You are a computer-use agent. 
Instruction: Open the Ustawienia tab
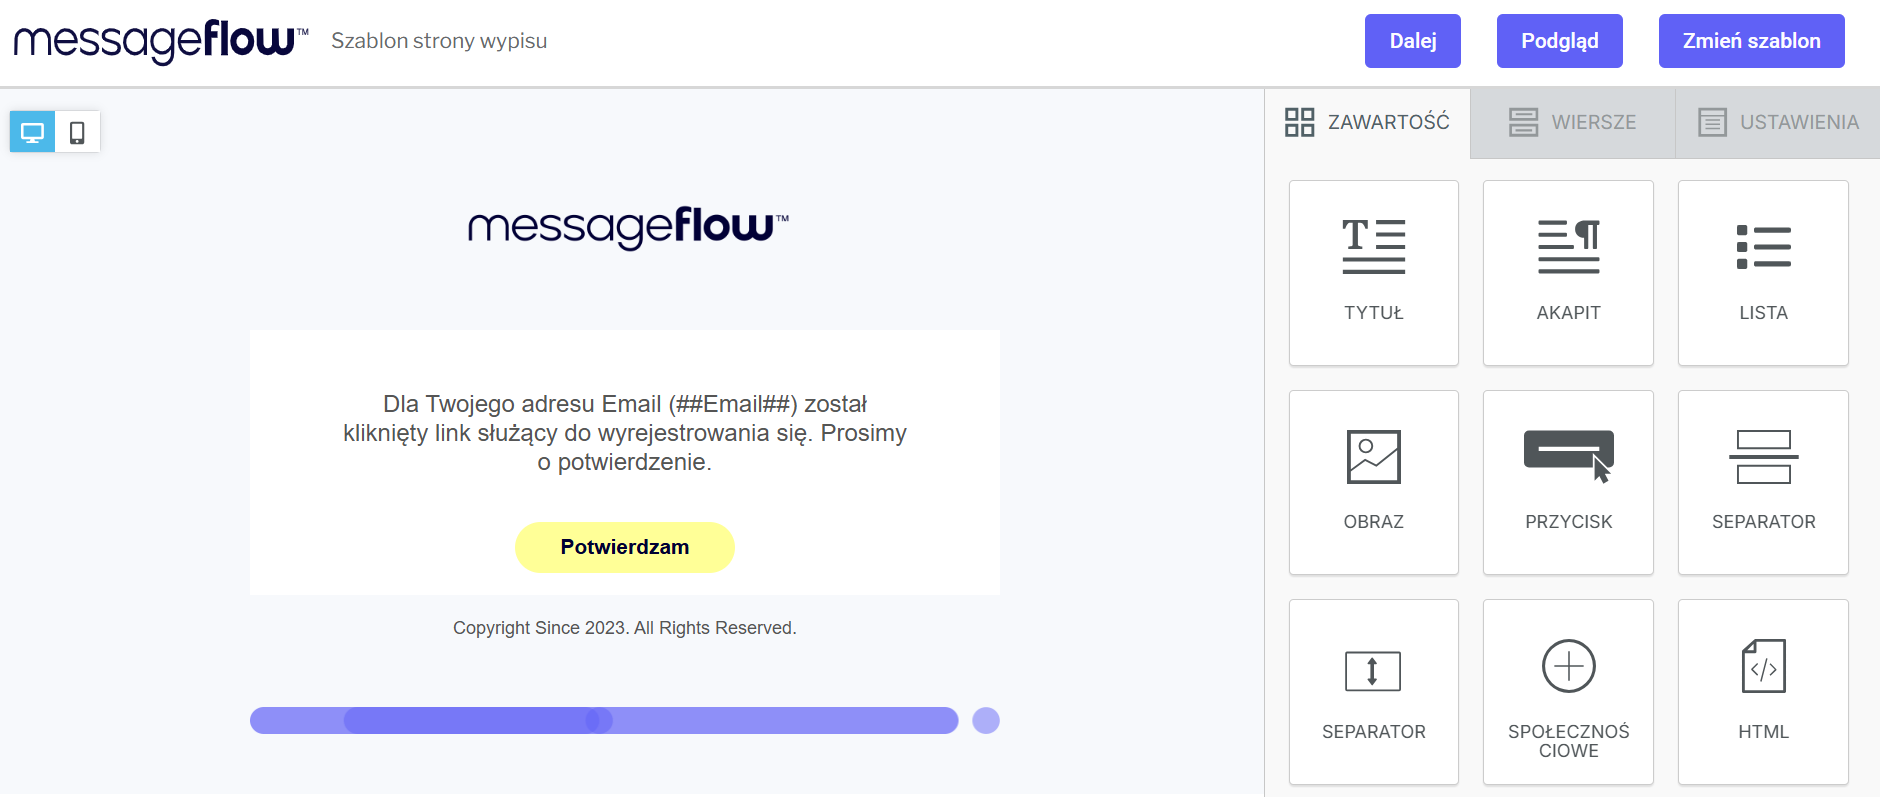pyautogui.click(x=1778, y=122)
